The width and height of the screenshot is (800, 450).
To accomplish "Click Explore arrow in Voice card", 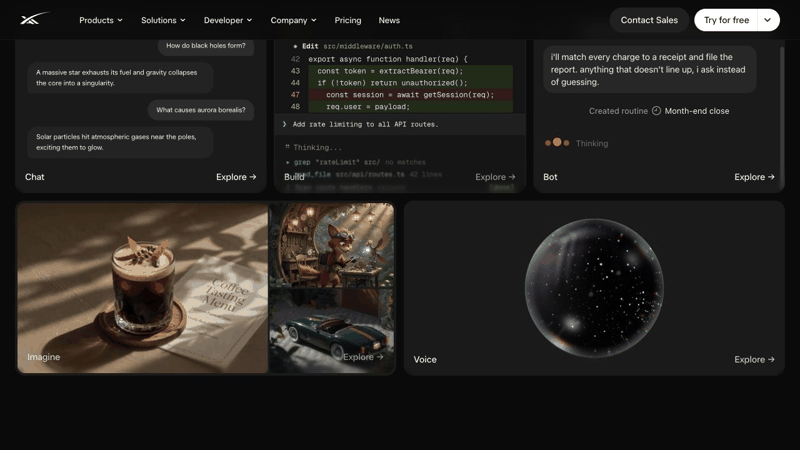I will tap(754, 360).
